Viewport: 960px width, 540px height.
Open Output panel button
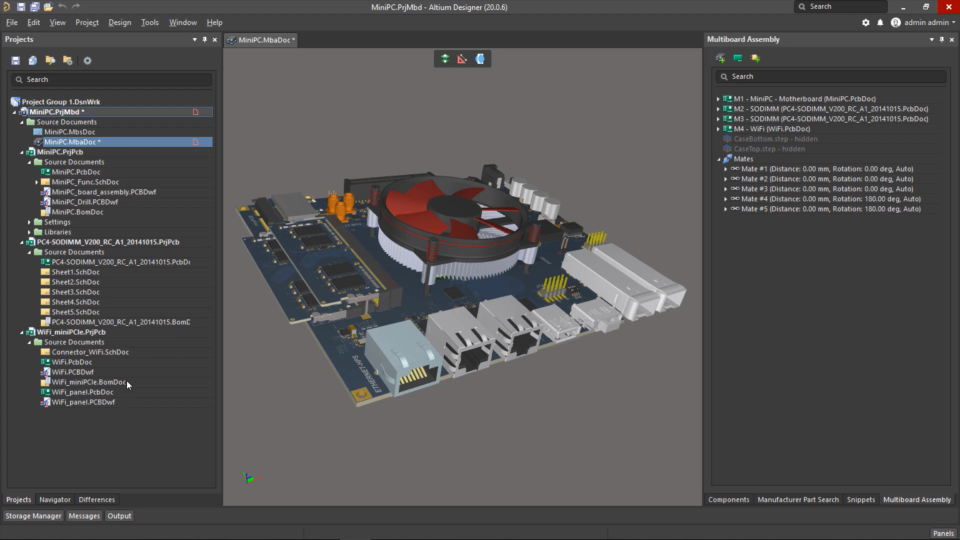tap(119, 516)
